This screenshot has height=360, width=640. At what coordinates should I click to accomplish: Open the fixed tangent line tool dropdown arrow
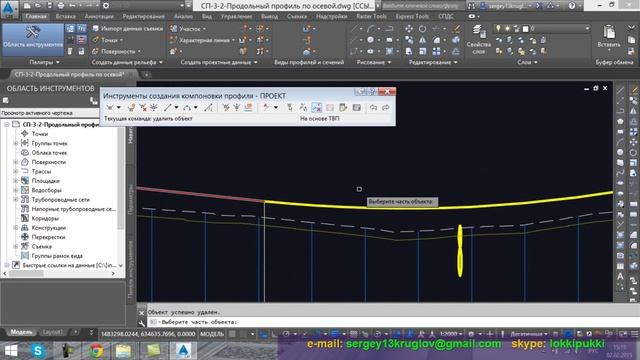pos(176,107)
